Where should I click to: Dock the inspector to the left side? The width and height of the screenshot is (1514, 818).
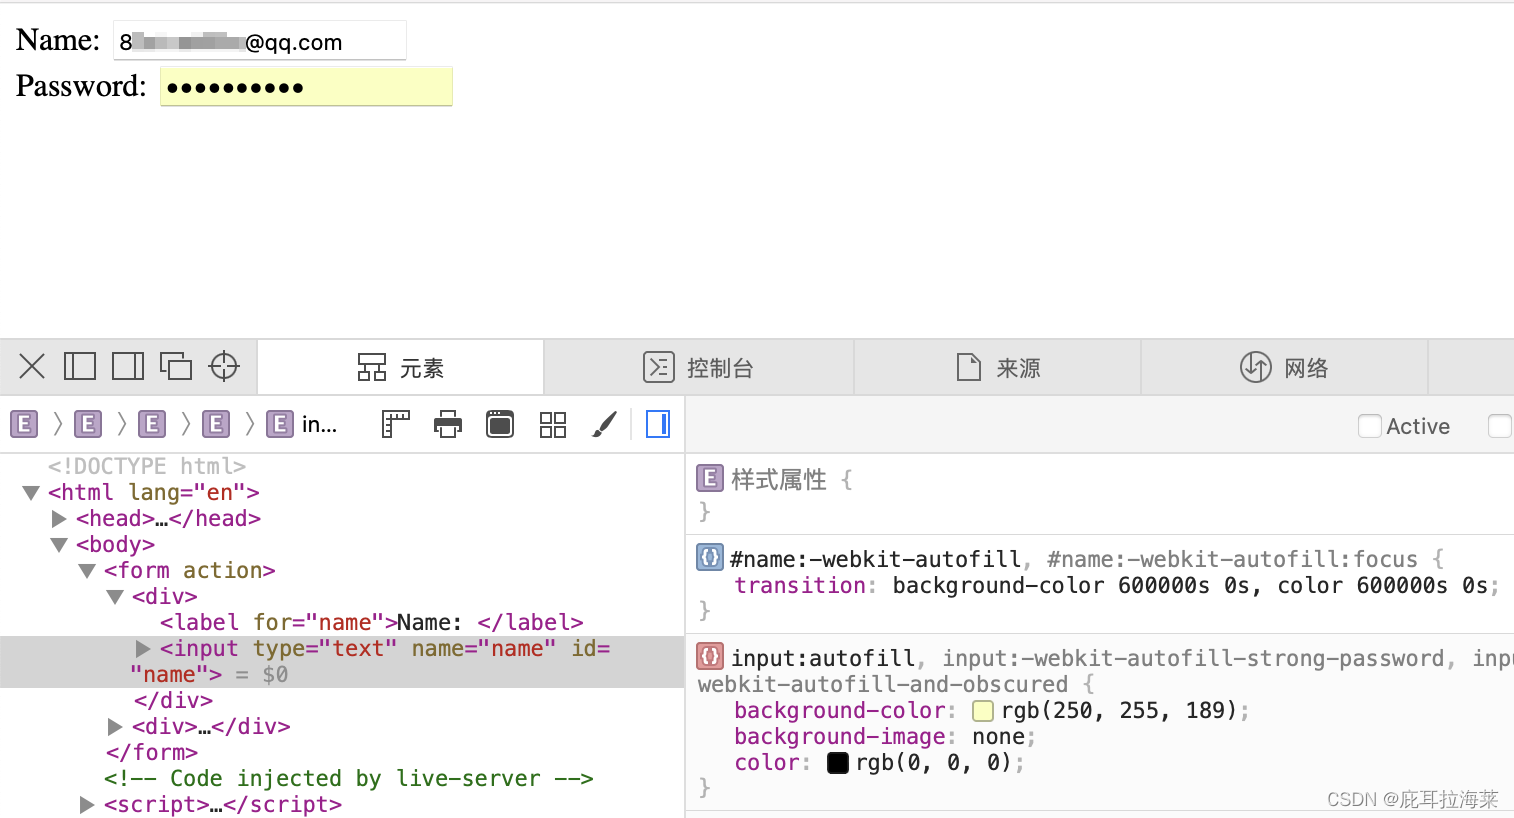(x=80, y=366)
